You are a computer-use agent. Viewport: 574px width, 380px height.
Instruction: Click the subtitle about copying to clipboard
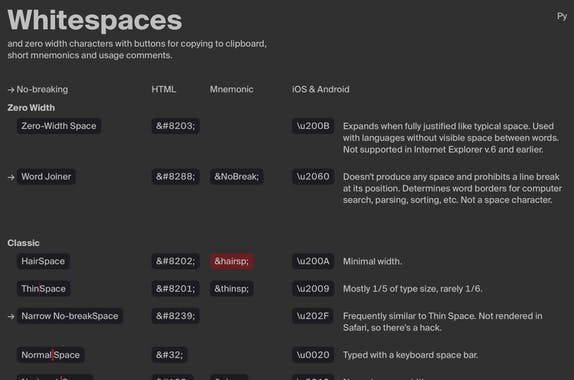(x=137, y=49)
